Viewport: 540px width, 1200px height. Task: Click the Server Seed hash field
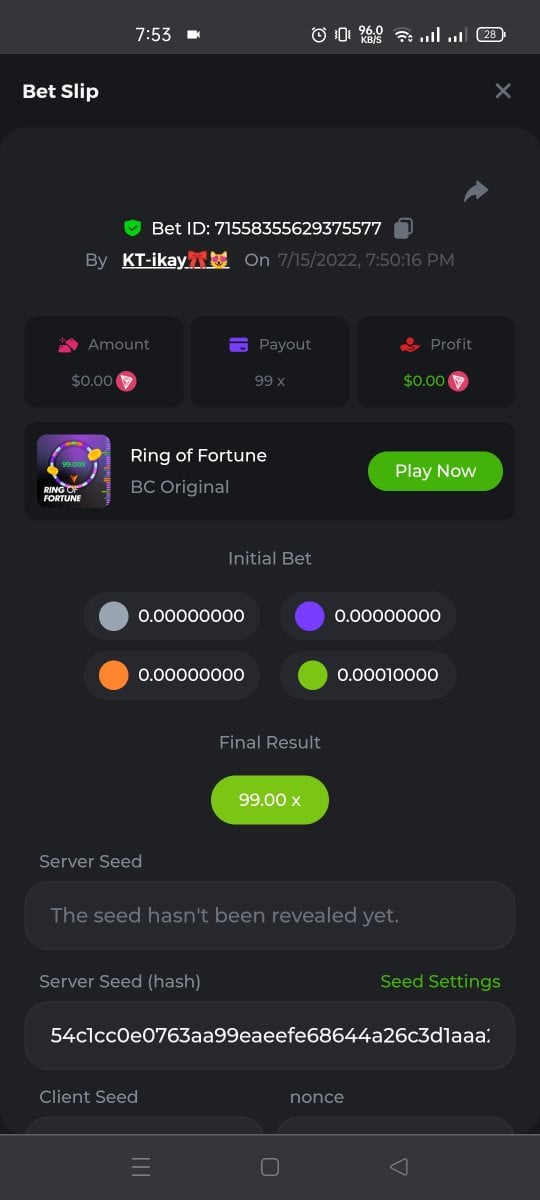click(x=270, y=1035)
